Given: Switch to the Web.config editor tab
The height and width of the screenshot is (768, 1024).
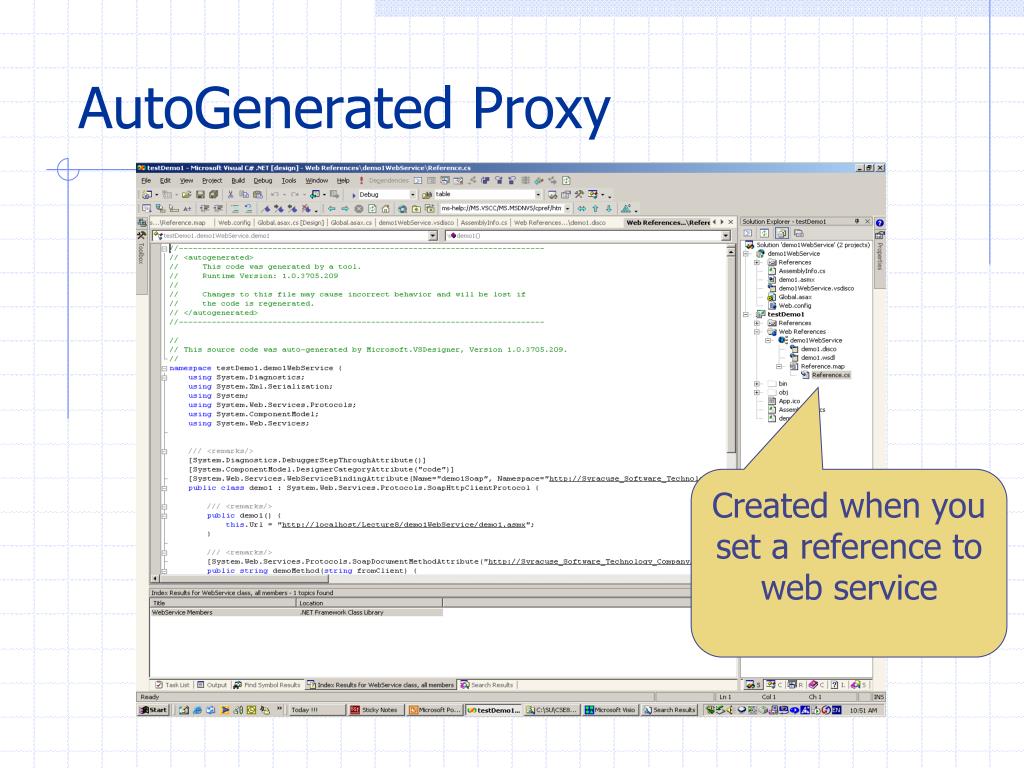Looking at the screenshot, I should [x=234, y=223].
